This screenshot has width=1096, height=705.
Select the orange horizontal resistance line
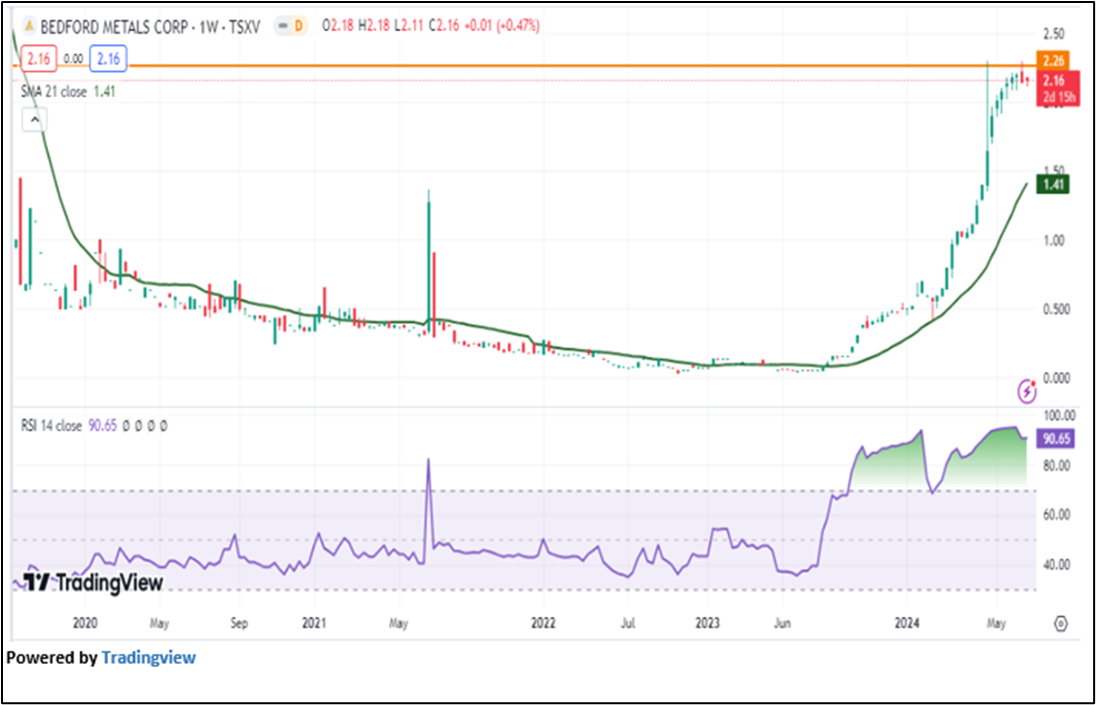(x=524, y=66)
